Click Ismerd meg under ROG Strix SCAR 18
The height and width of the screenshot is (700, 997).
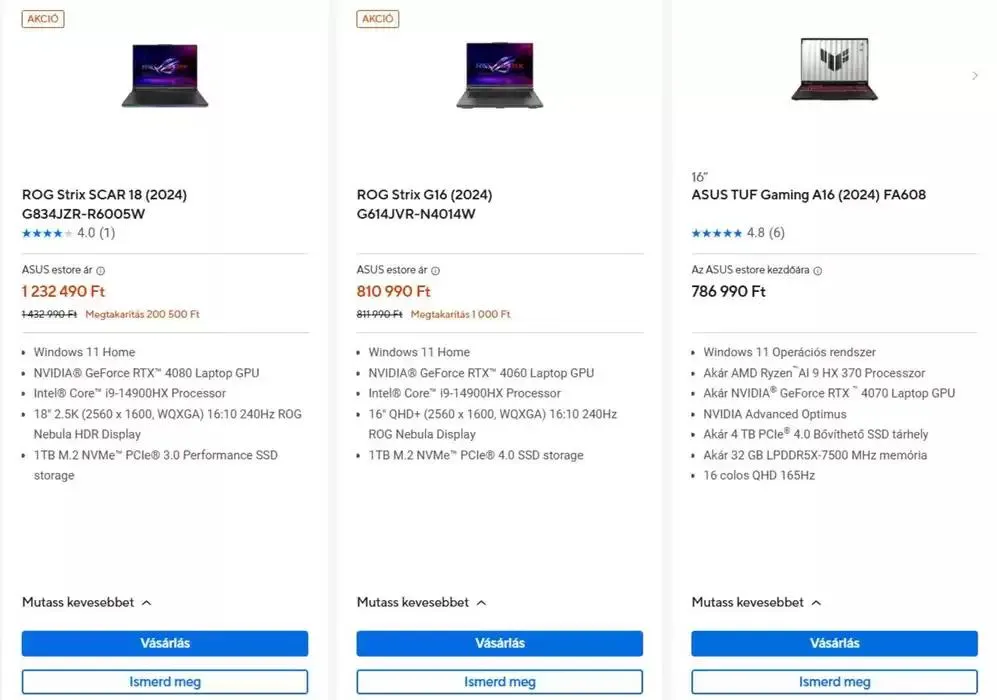[x=165, y=682]
